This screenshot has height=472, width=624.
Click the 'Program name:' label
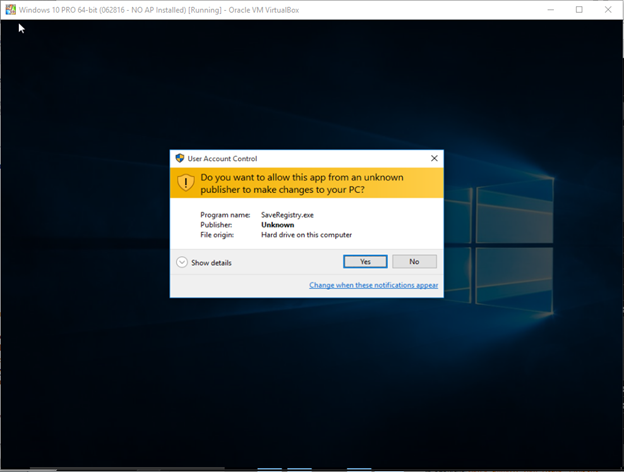(225, 215)
